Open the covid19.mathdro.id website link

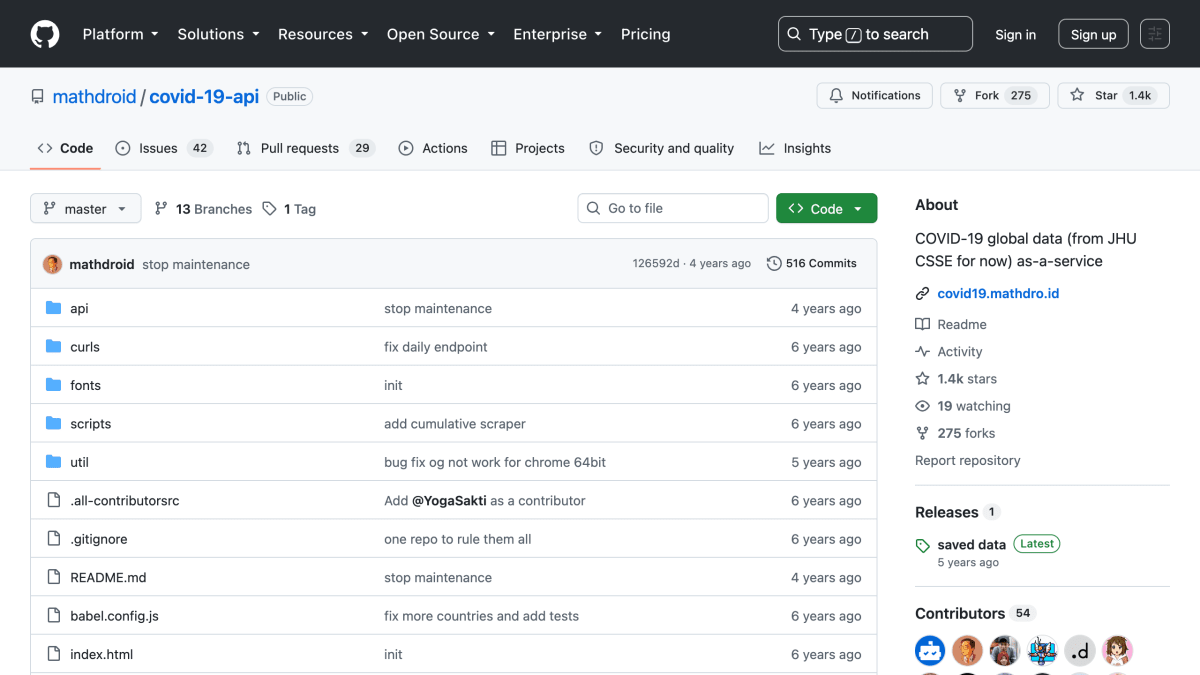pyautogui.click(x=998, y=294)
